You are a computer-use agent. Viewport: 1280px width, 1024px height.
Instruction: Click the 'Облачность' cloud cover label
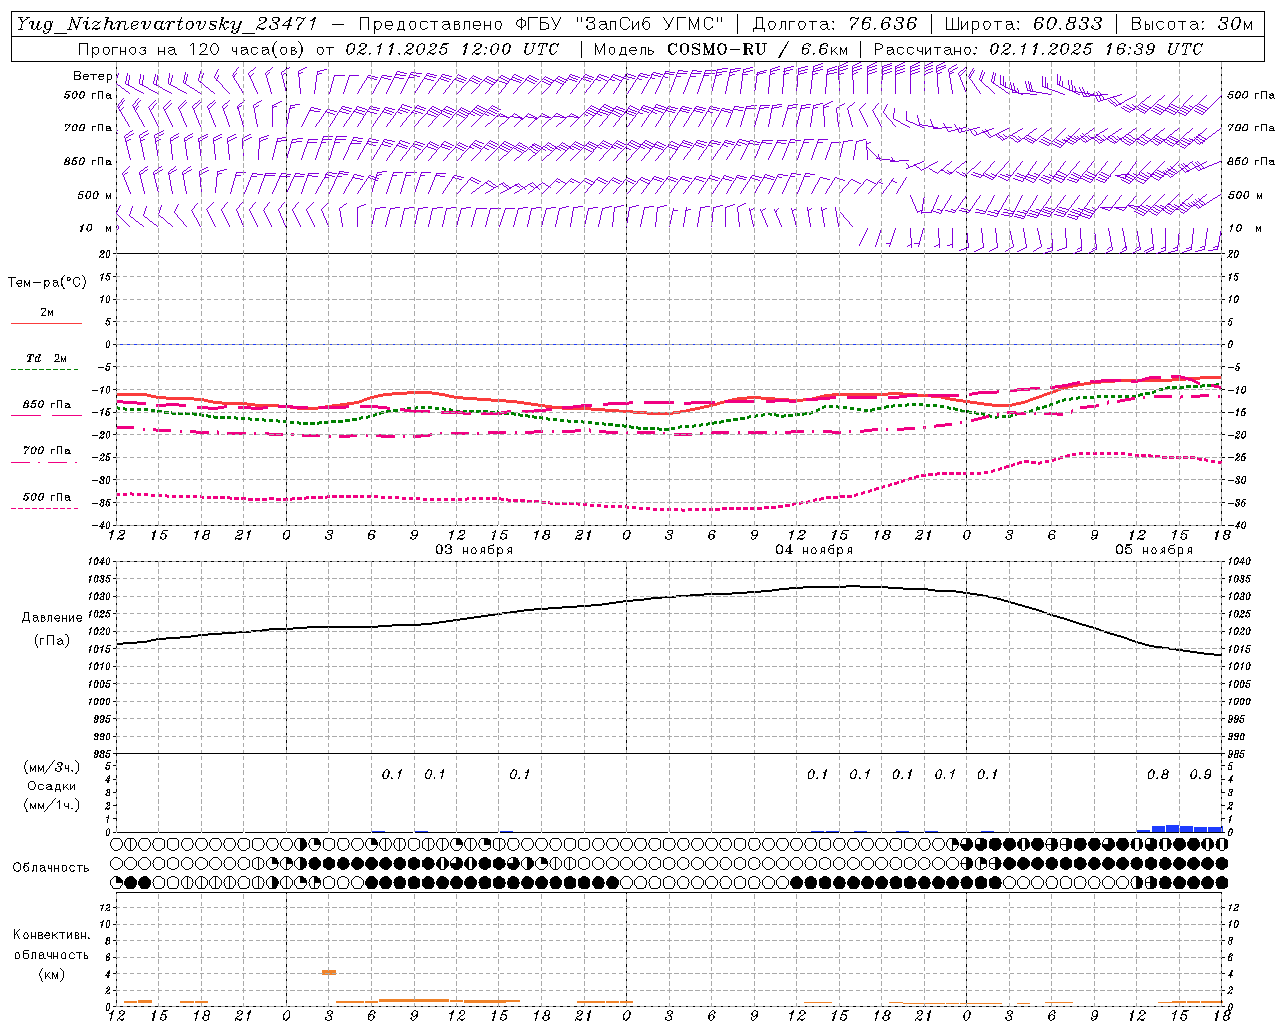point(51,867)
